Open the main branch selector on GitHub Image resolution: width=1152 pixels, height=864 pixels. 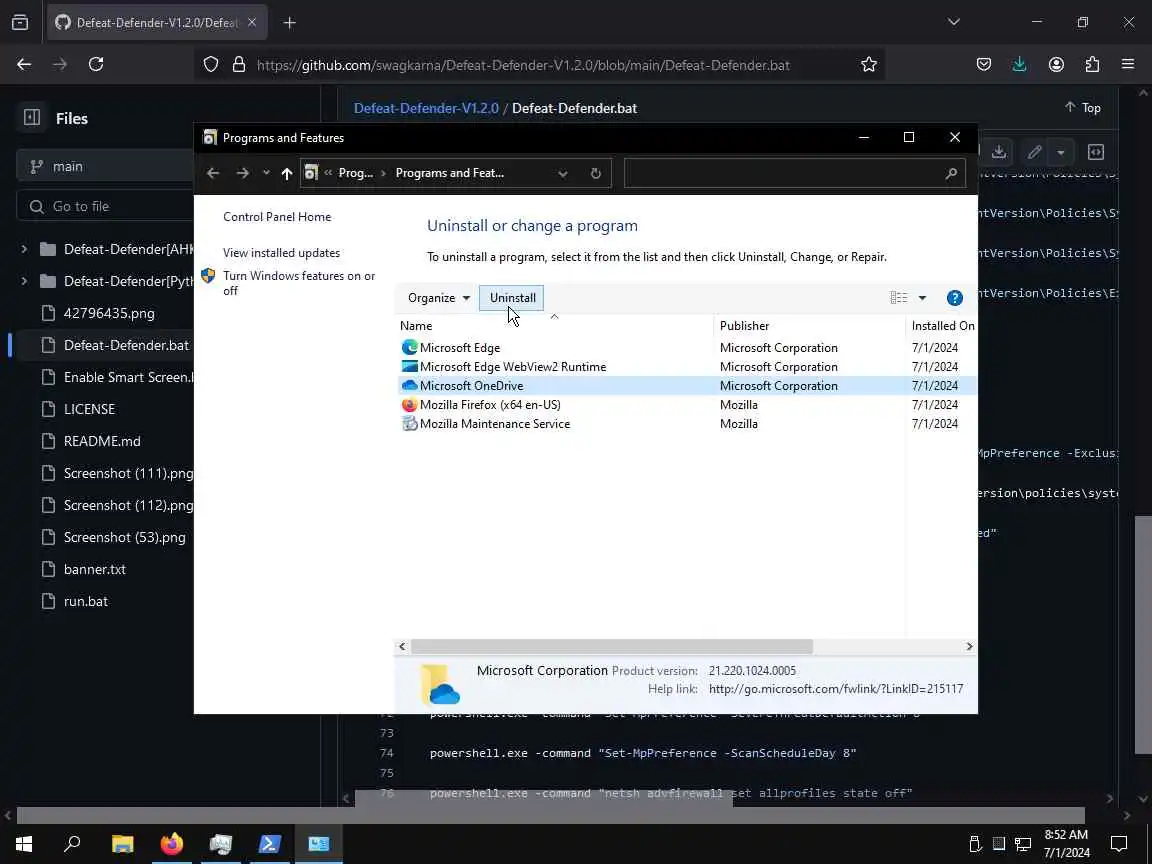(x=104, y=167)
